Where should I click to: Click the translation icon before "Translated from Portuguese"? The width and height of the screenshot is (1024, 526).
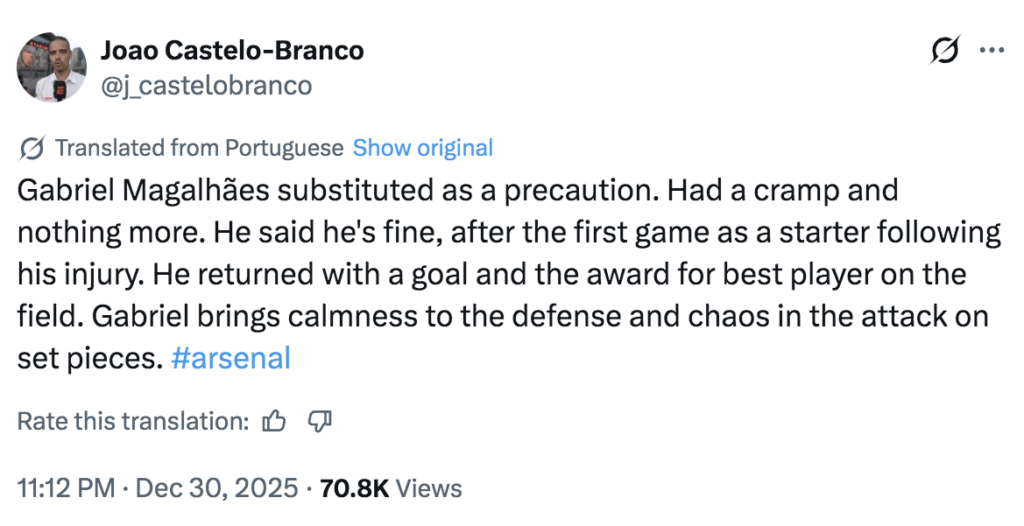coord(31,149)
